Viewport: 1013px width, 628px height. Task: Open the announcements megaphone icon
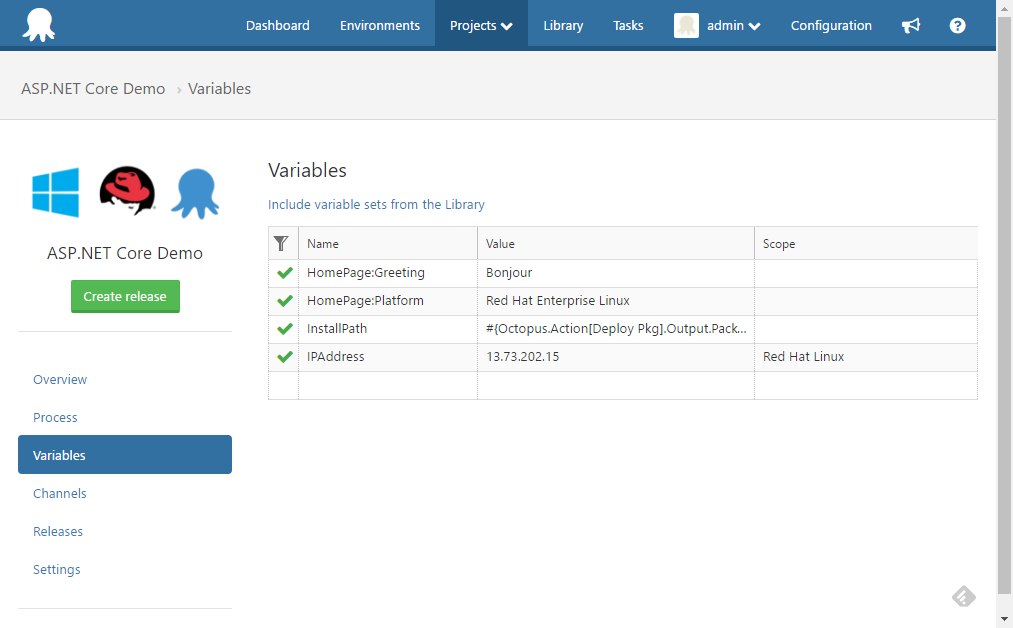click(911, 26)
